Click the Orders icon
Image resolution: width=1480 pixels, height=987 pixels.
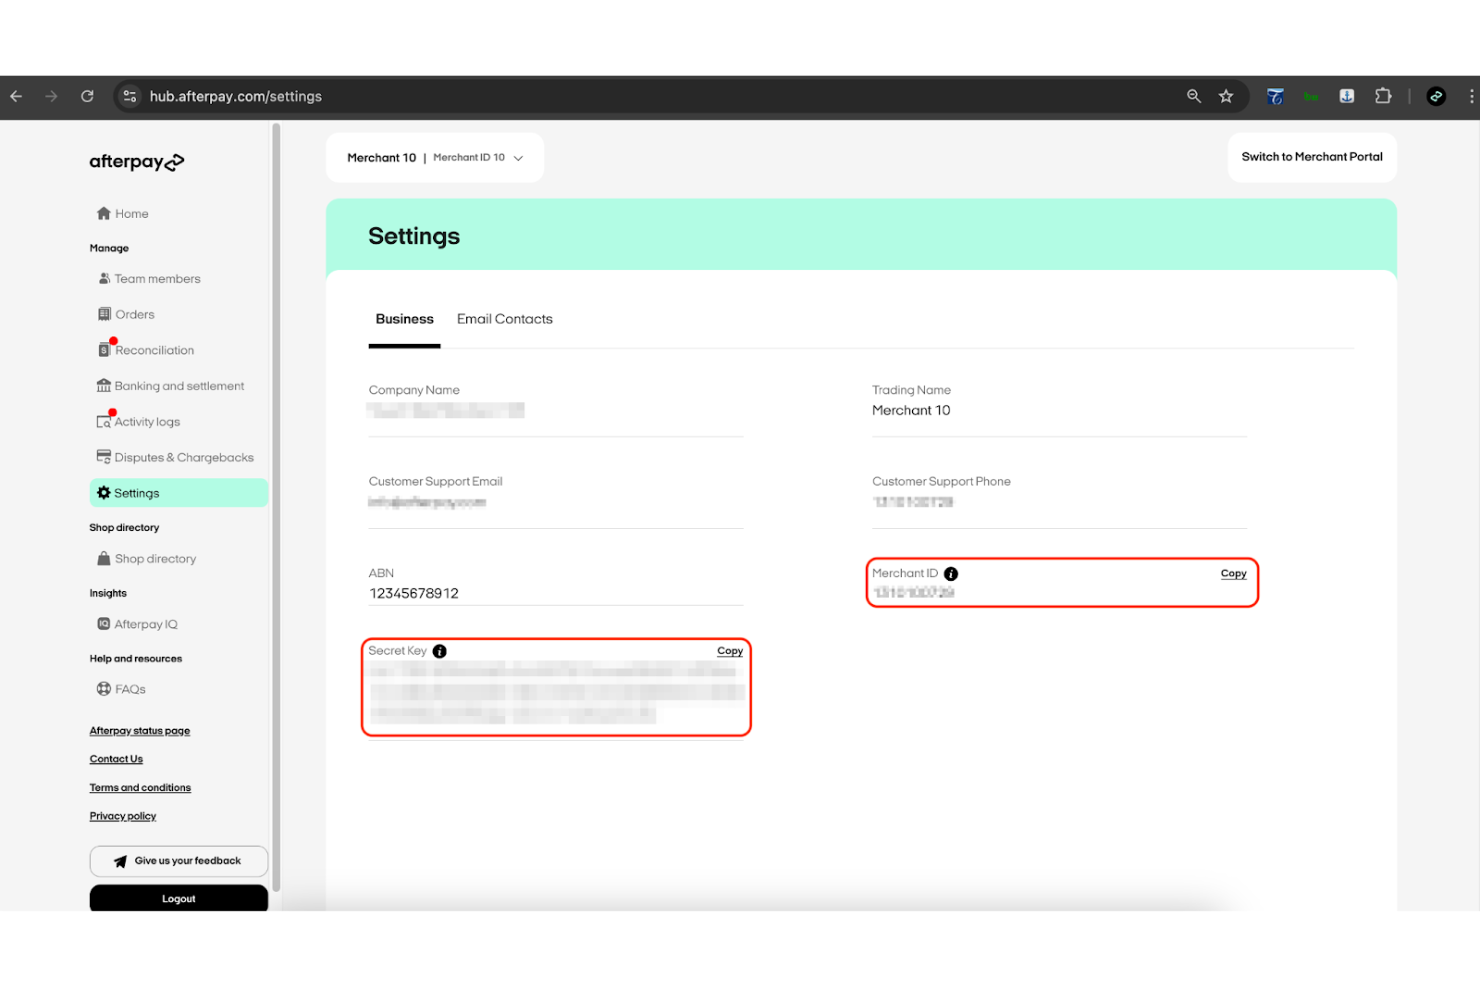pos(105,314)
